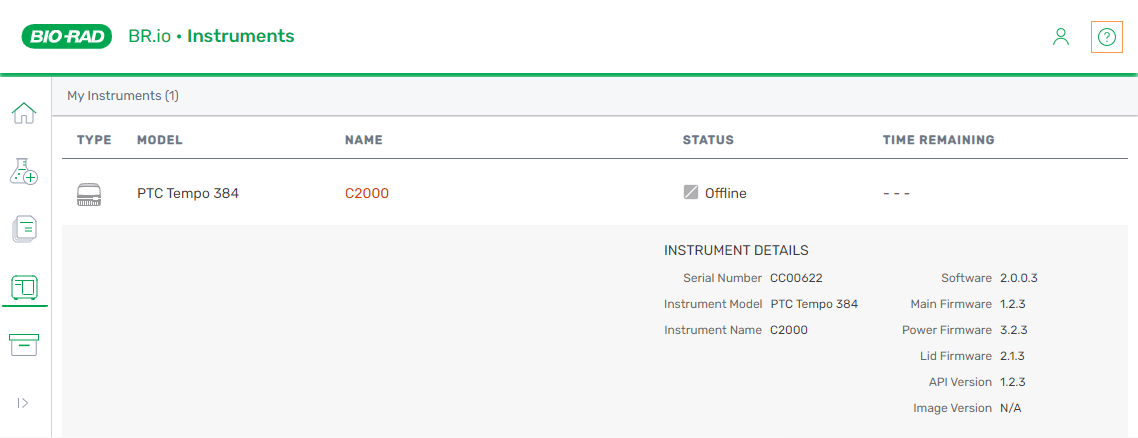Open the archive box sidebar icon
The image size is (1138, 438).
24,345
